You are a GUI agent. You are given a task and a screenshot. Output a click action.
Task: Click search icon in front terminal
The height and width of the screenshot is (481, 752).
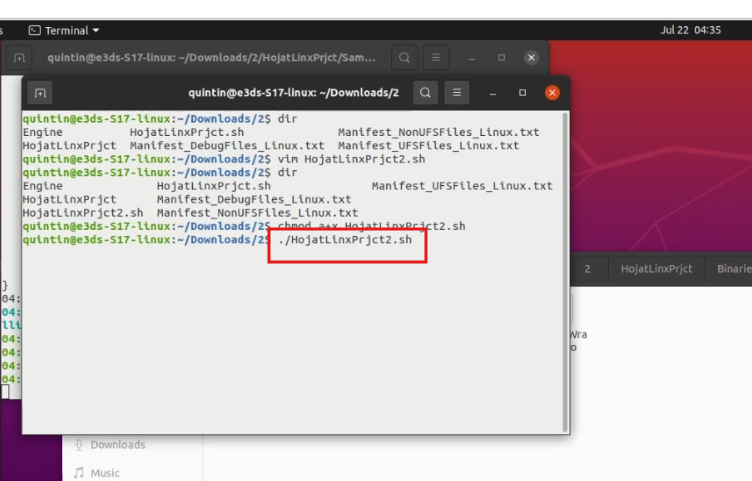coord(425,93)
